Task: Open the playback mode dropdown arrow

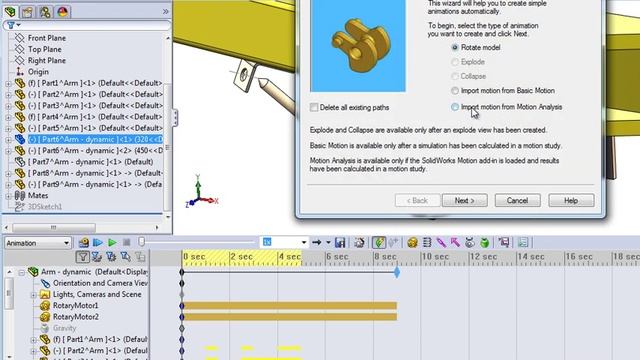Action: click(x=328, y=242)
